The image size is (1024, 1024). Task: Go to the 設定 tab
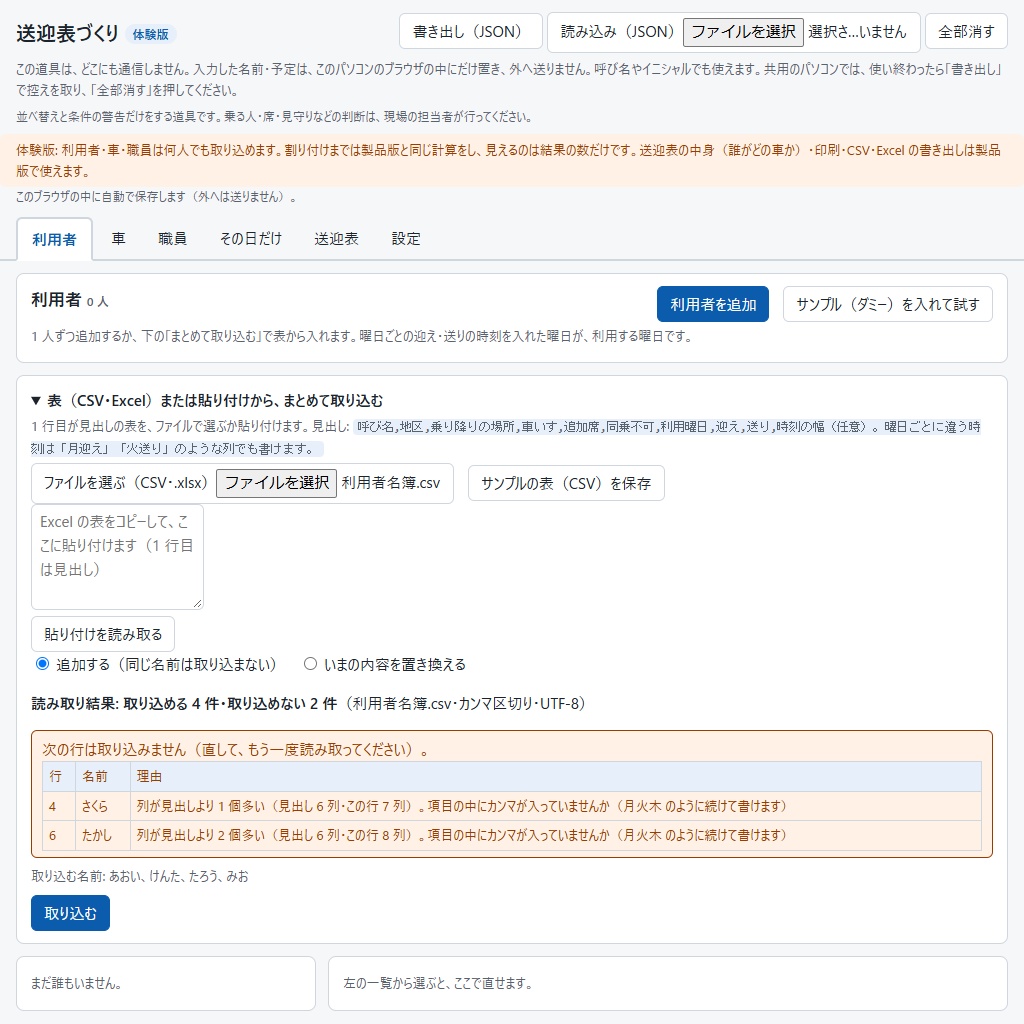coord(406,238)
